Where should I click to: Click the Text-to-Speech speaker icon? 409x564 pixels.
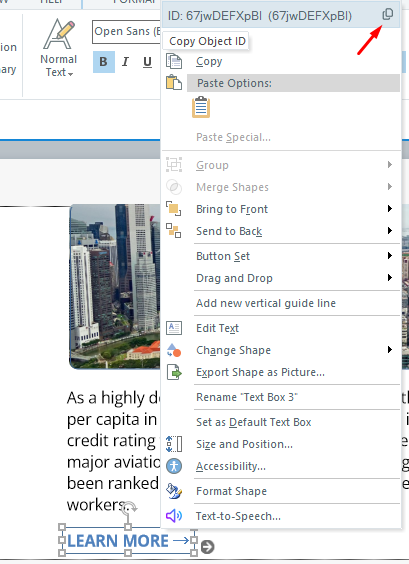click(x=174, y=516)
